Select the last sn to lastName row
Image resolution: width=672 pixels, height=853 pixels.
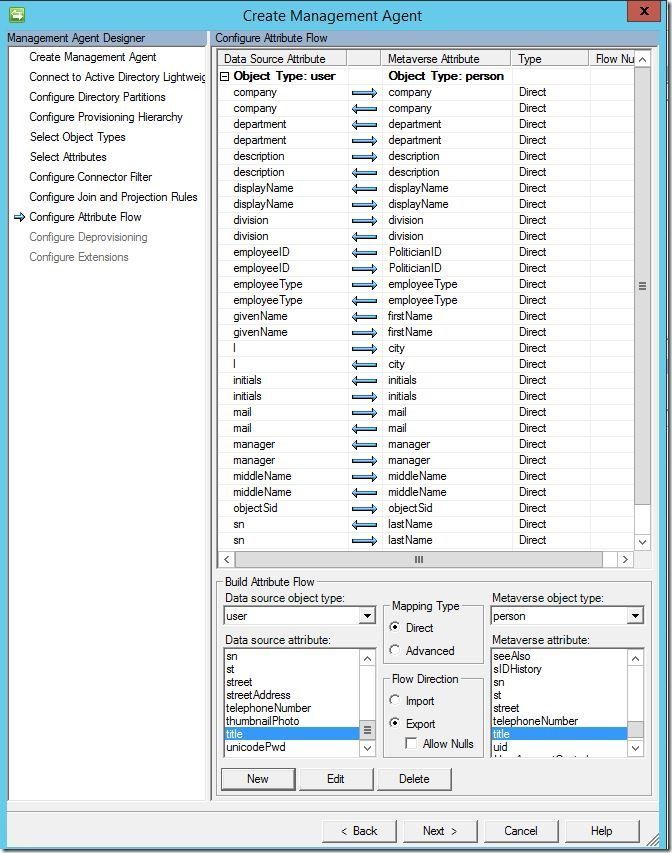coord(426,540)
